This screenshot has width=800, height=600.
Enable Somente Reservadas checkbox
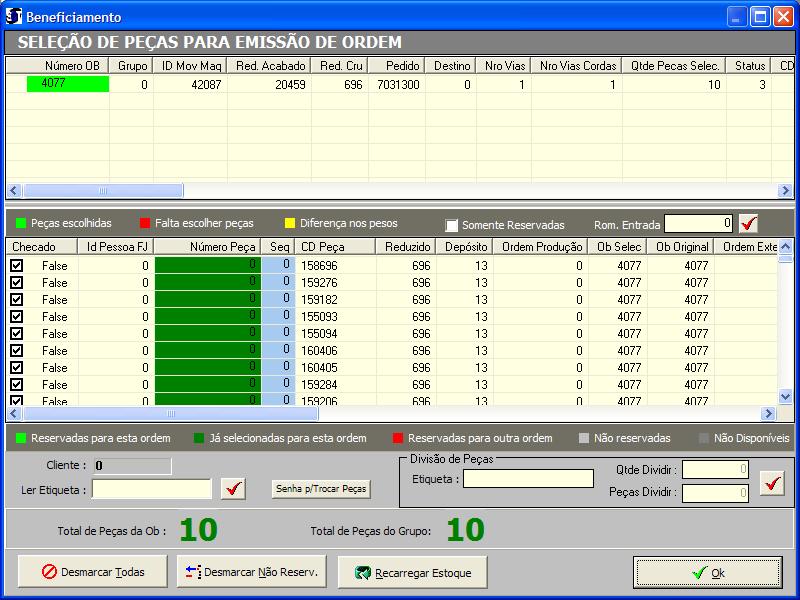coord(452,225)
